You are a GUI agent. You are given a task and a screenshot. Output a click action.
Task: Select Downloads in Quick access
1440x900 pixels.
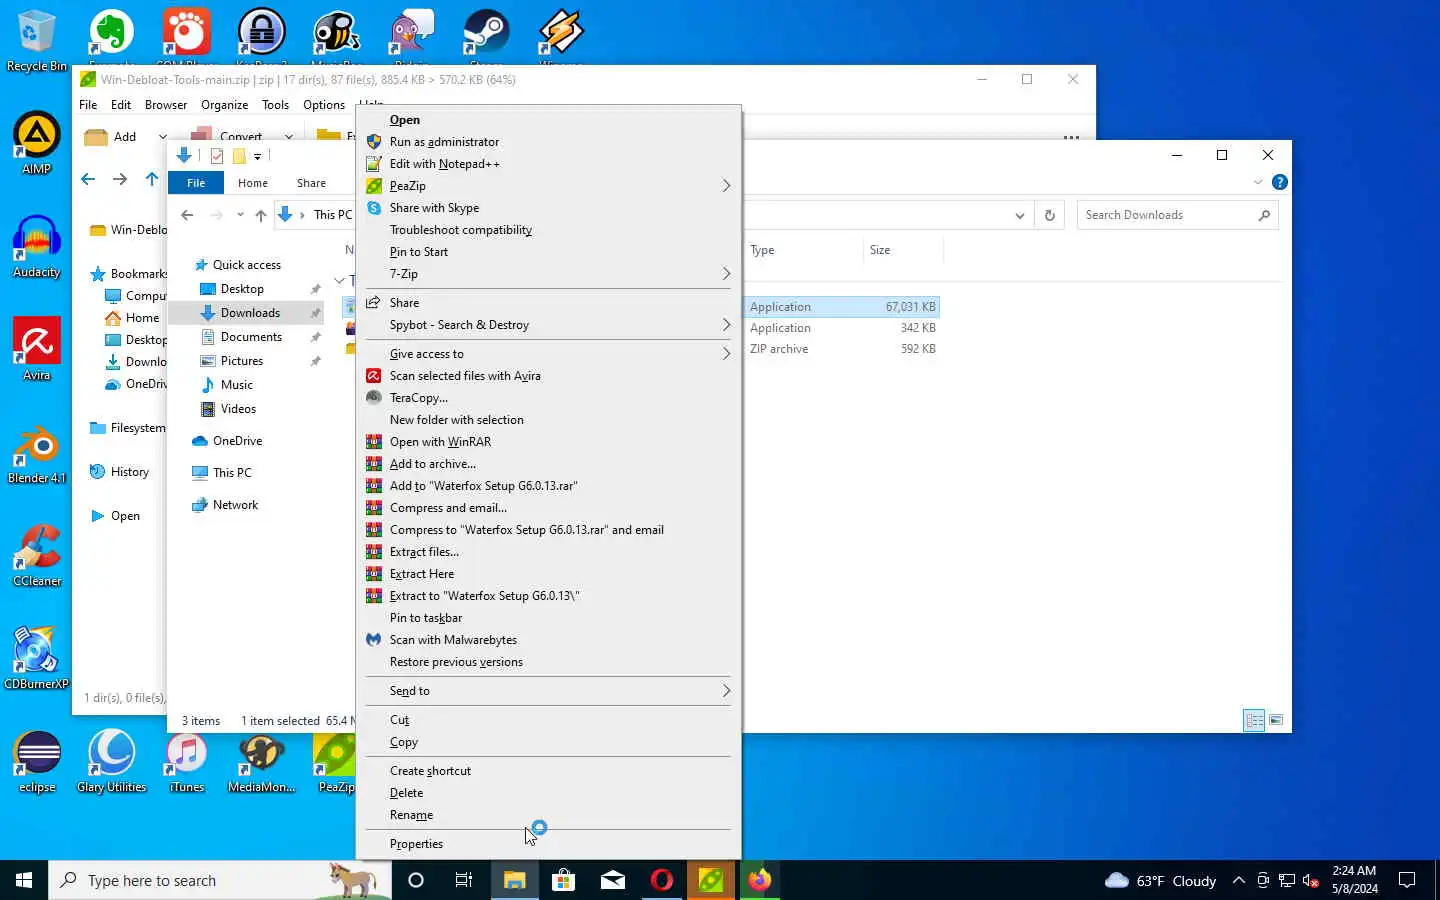[250, 313]
